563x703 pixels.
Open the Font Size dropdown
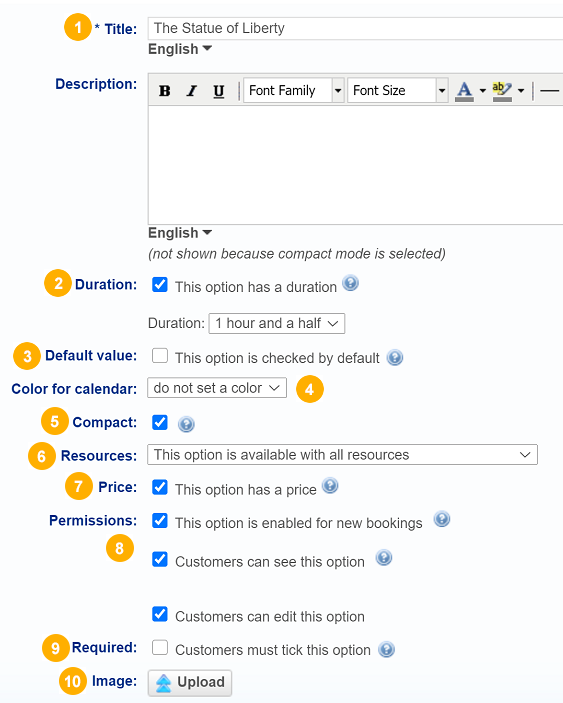click(x=398, y=91)
